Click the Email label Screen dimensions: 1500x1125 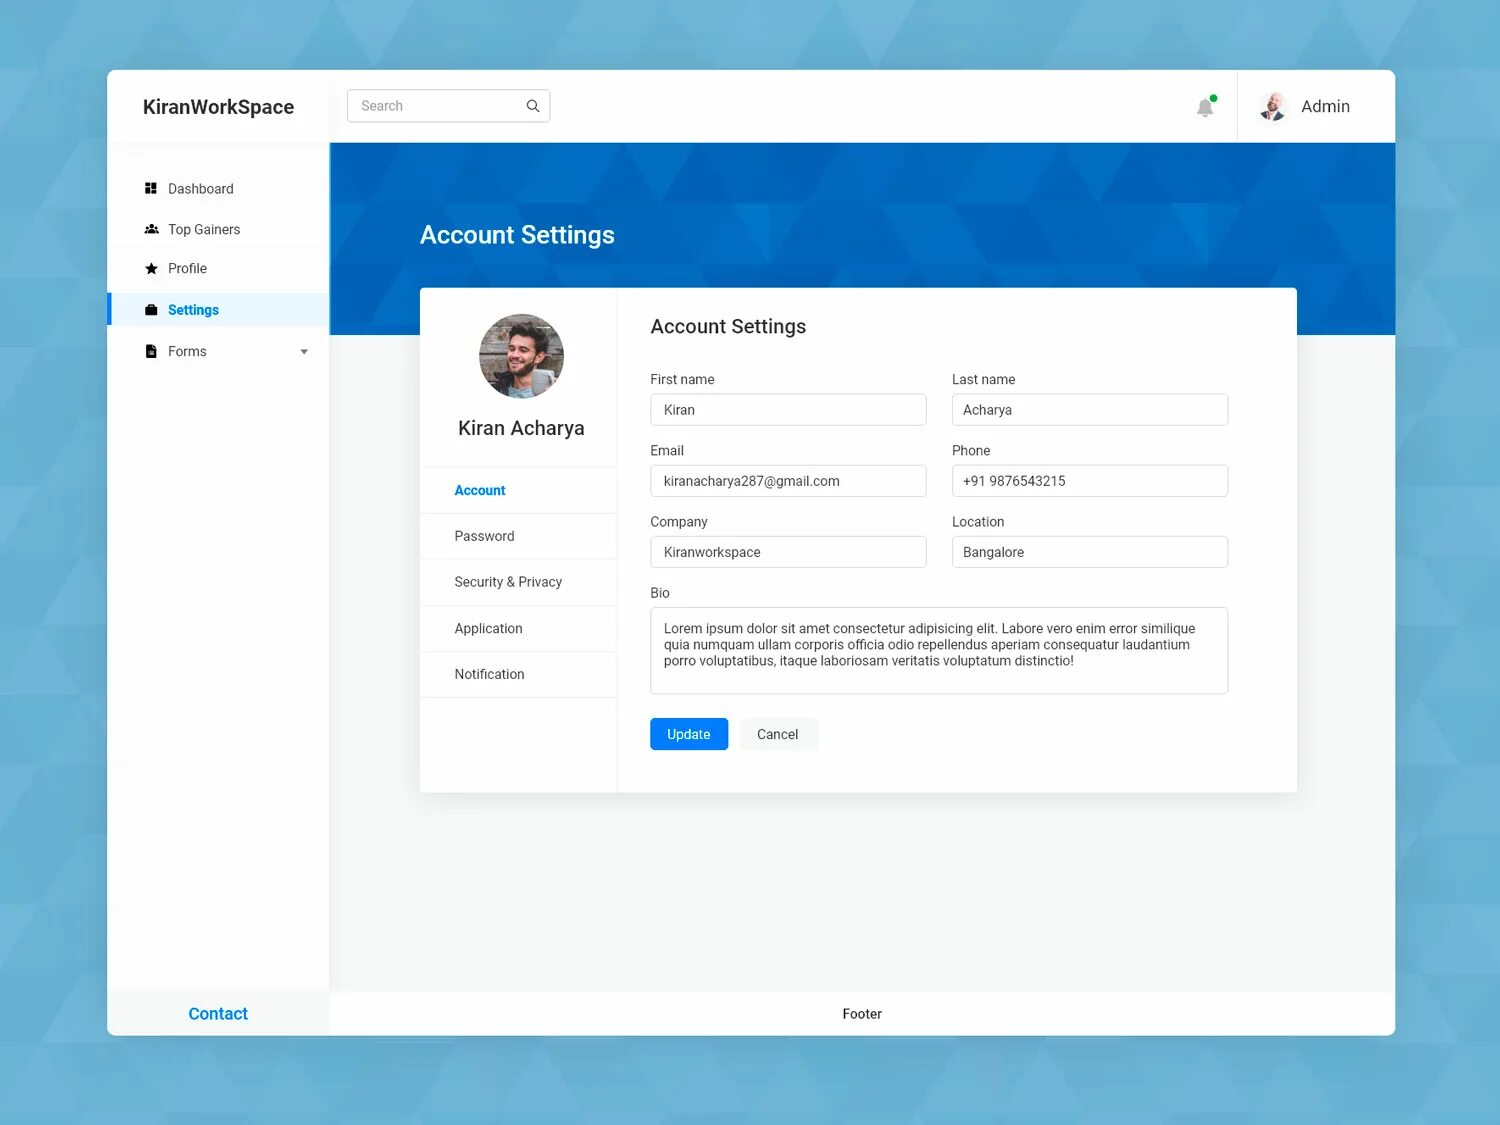(667, 451)
